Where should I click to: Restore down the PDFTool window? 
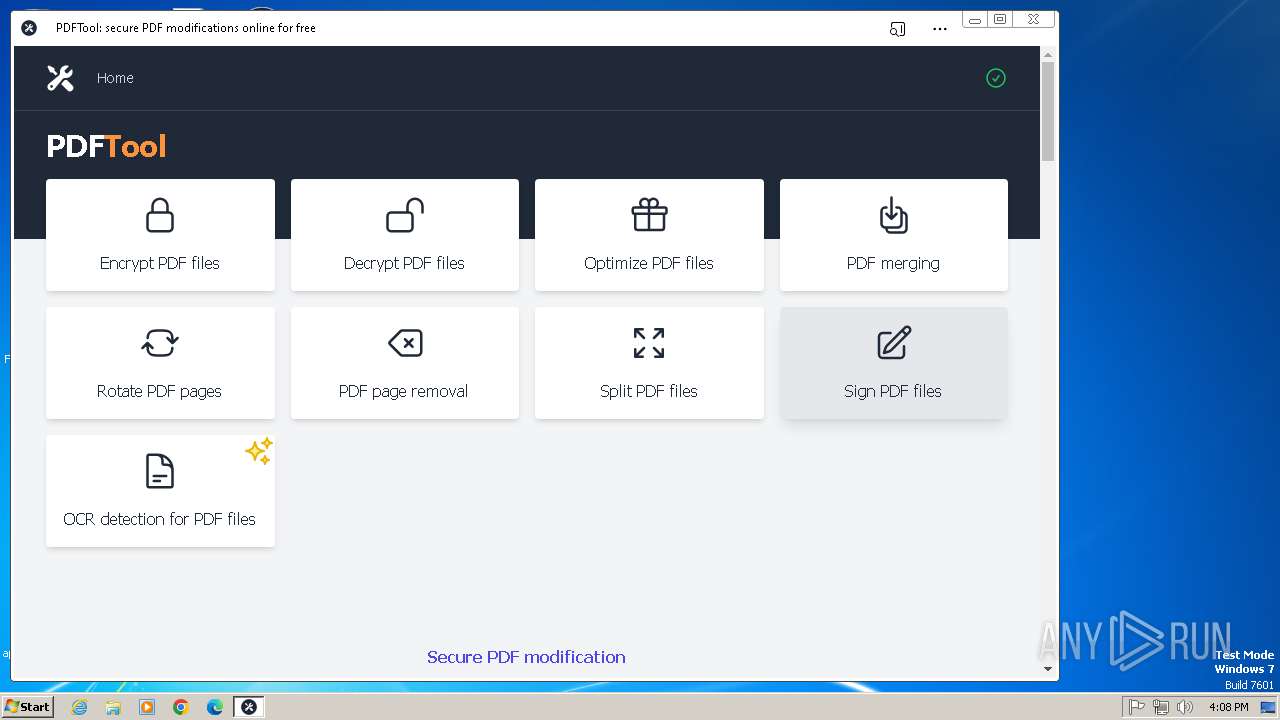[999, 19]
